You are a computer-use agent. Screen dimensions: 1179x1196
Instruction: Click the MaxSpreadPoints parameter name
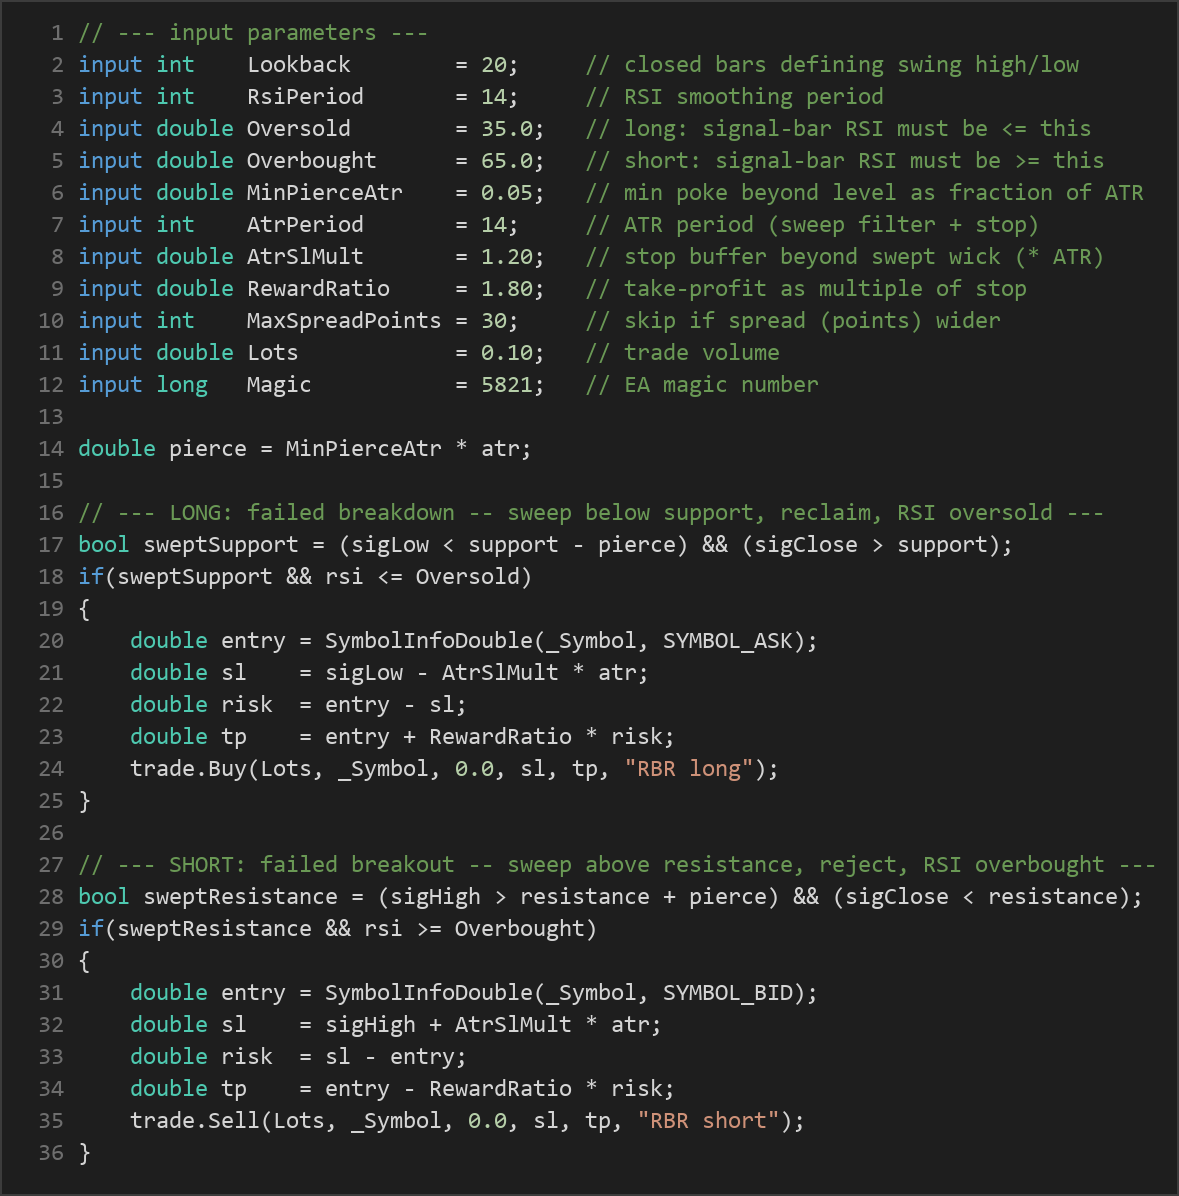[x=343, y=321]
